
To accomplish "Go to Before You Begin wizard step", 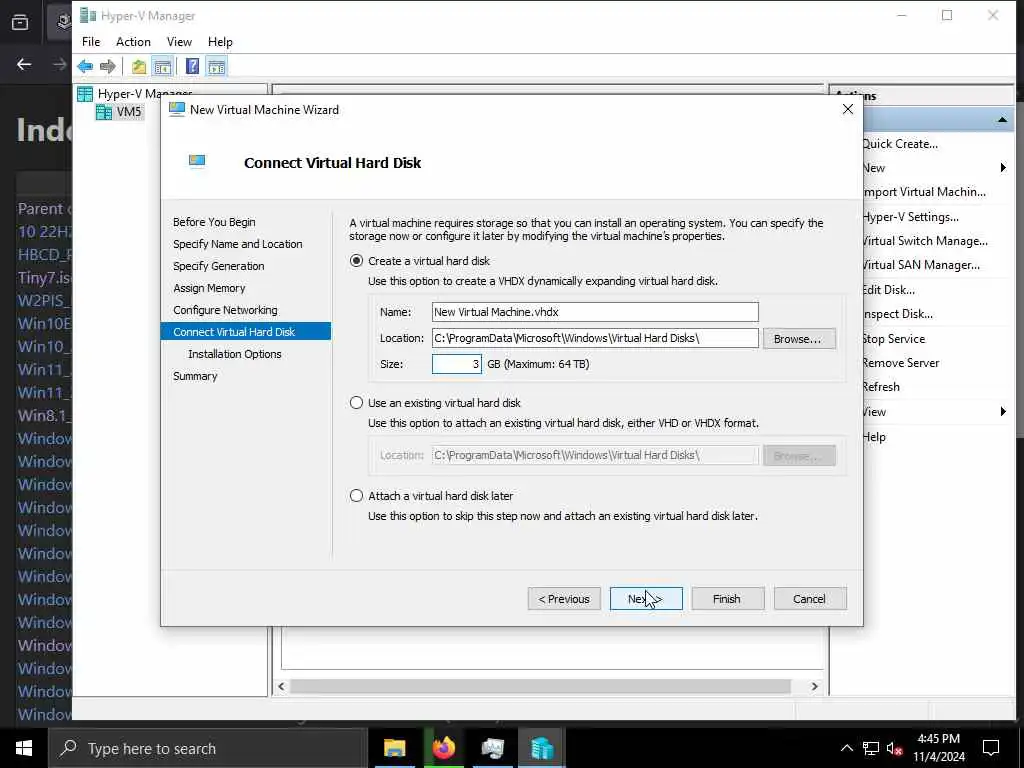I will 214,222.
